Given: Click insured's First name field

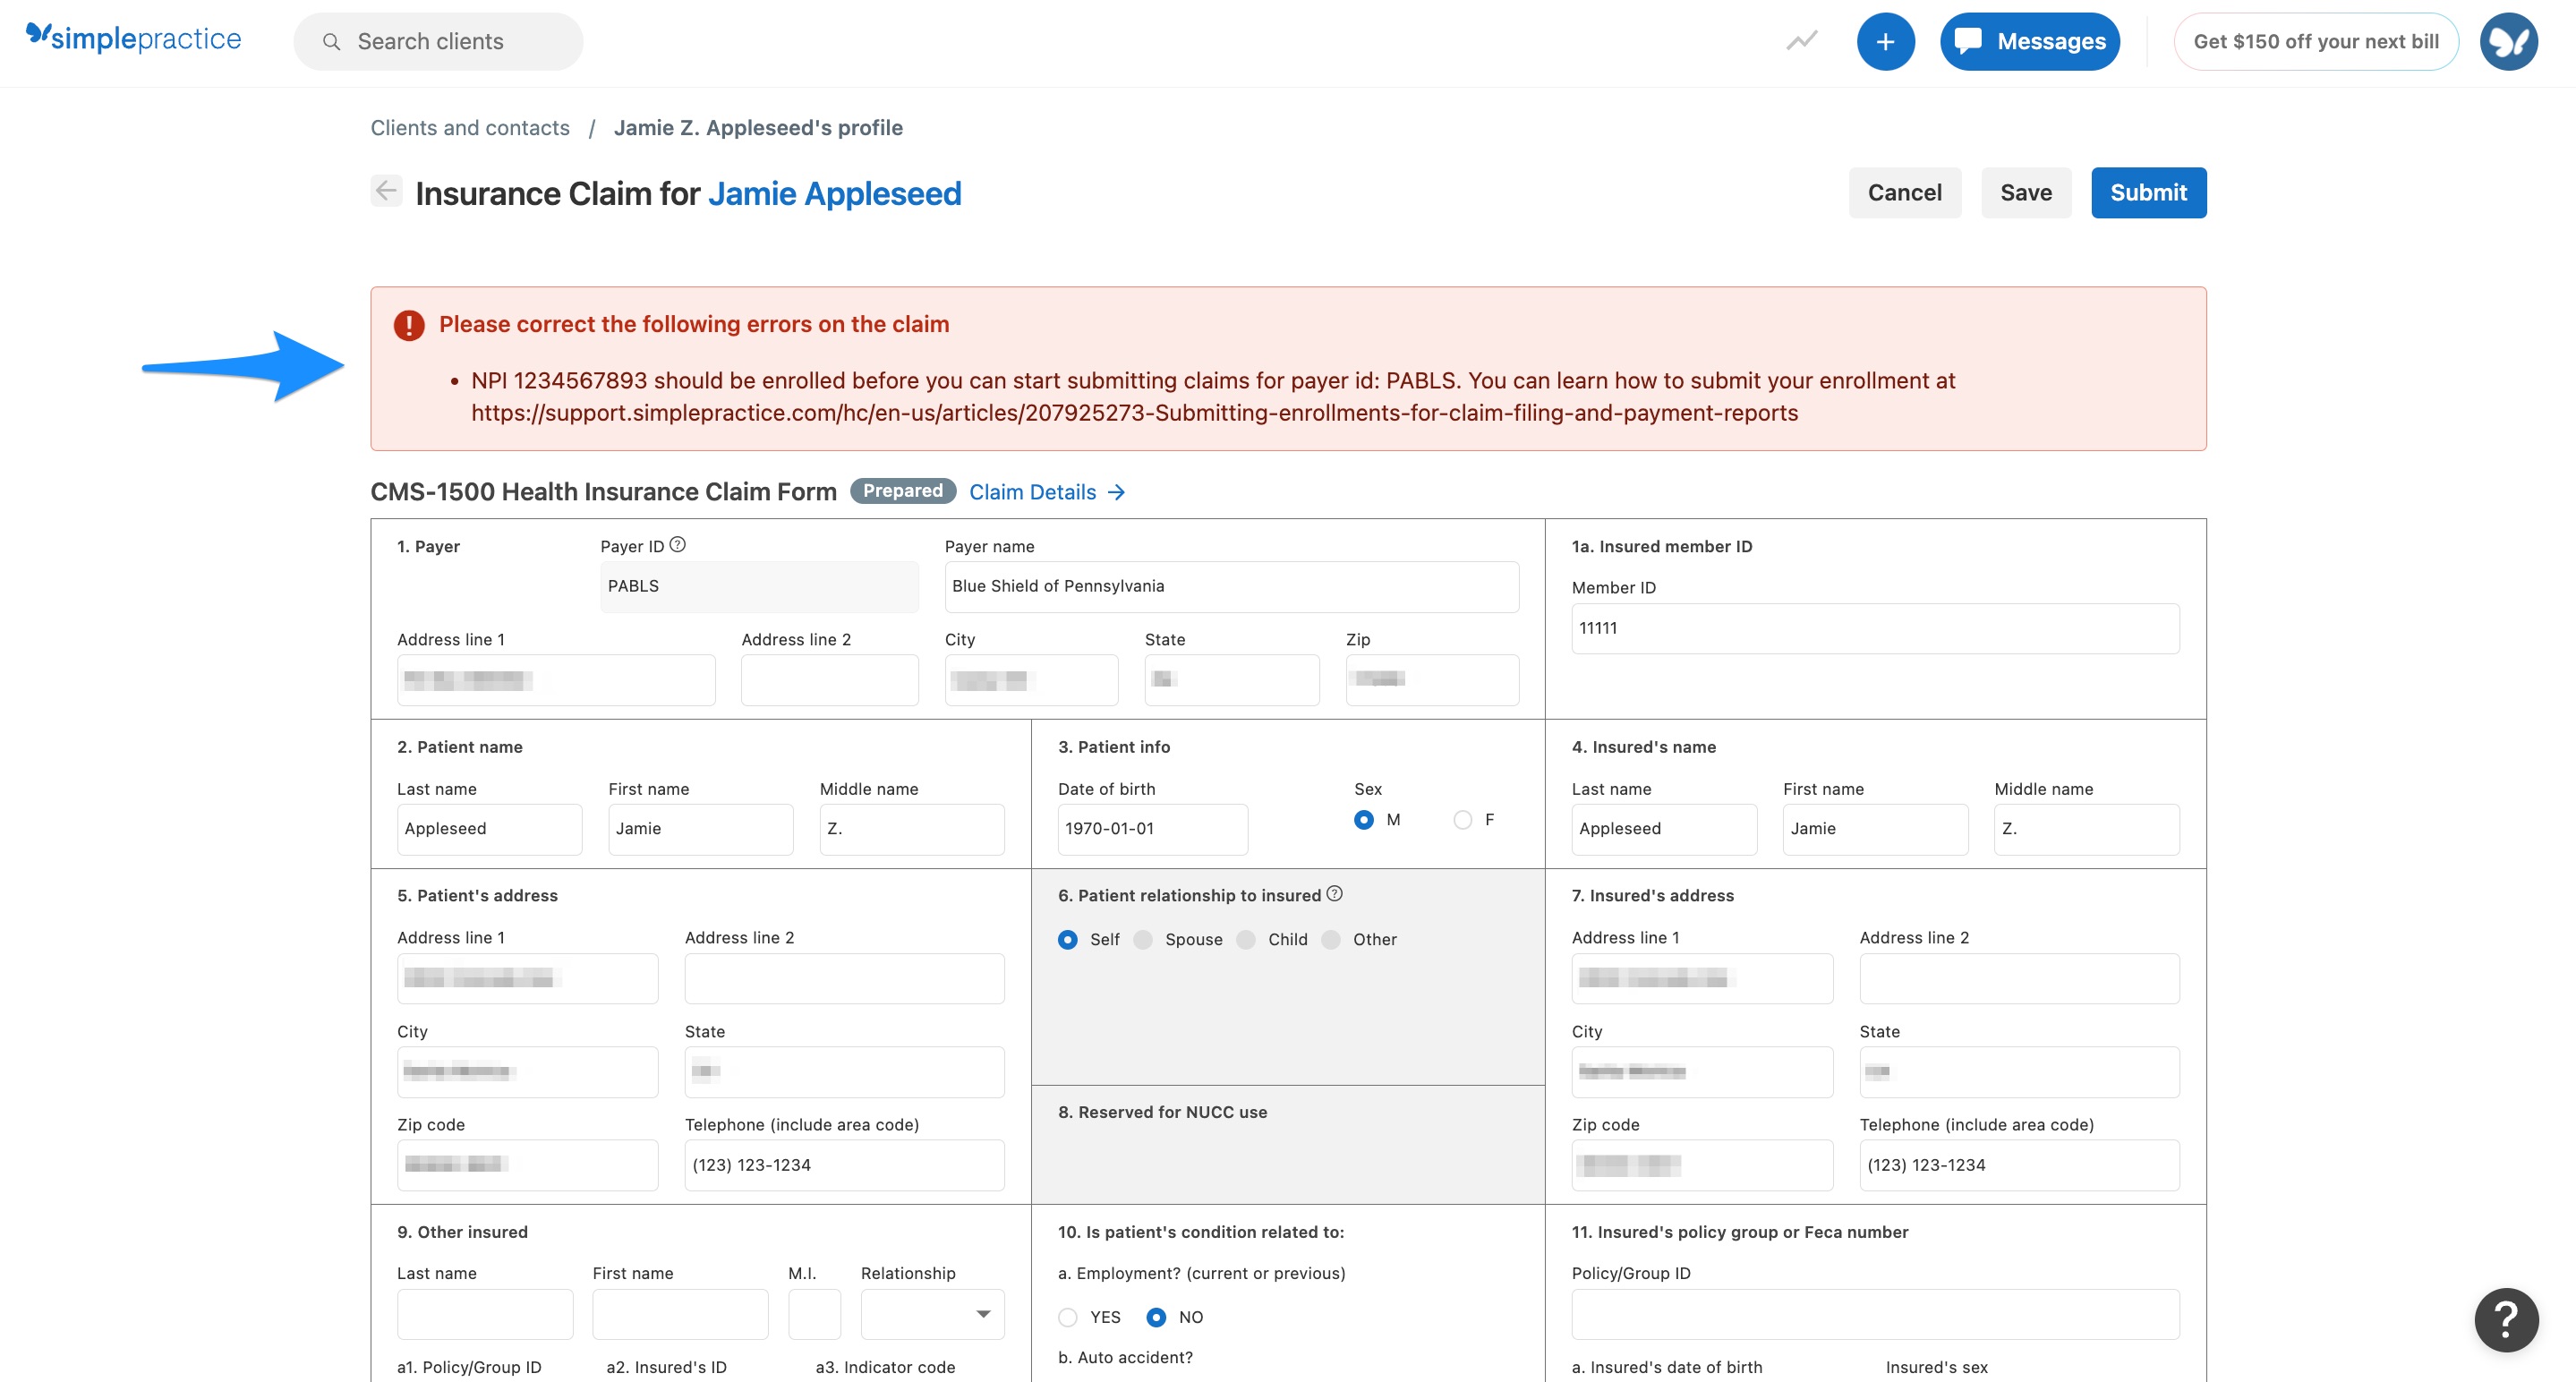Looking at the screenshot, I should [x=1875, y=829].
